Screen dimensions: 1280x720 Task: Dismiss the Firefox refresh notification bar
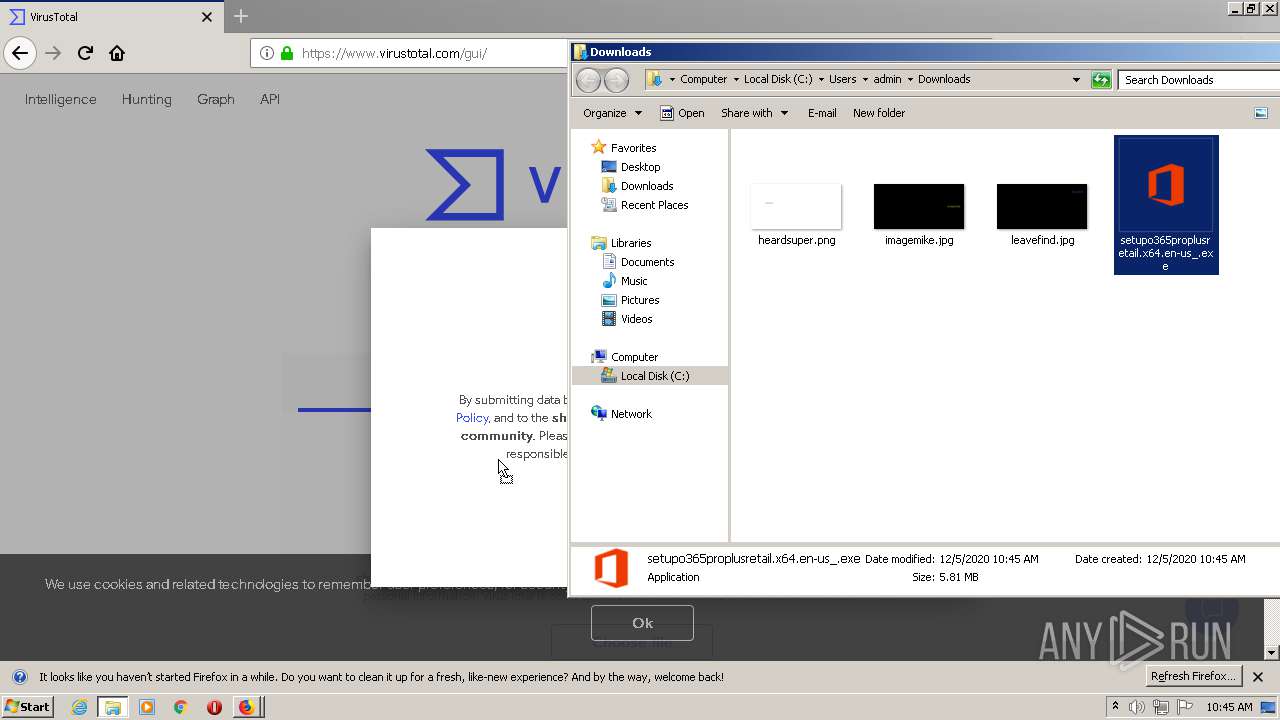(1258, 677)
